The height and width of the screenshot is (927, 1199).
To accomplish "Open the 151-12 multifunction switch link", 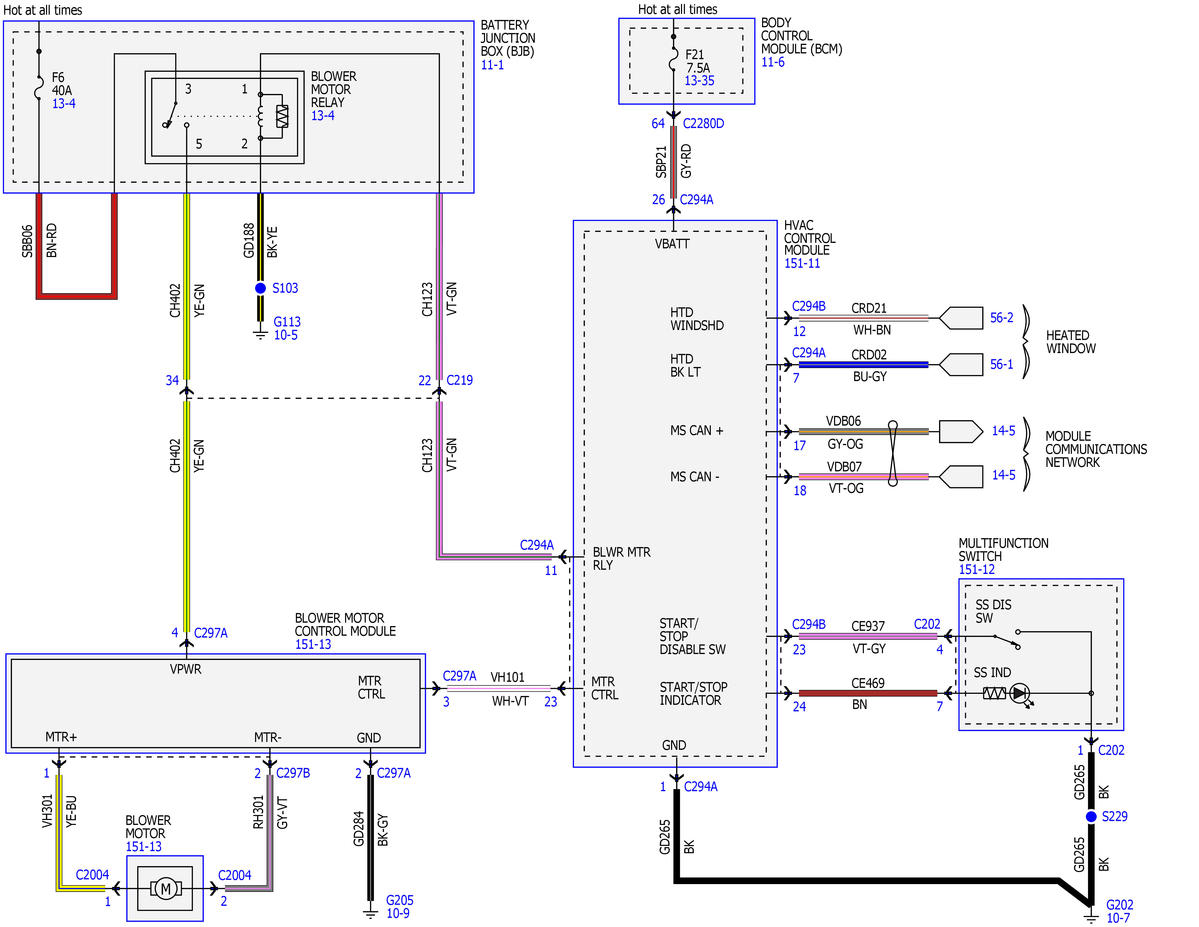I will pyautogui.click(x=976, y=569).
